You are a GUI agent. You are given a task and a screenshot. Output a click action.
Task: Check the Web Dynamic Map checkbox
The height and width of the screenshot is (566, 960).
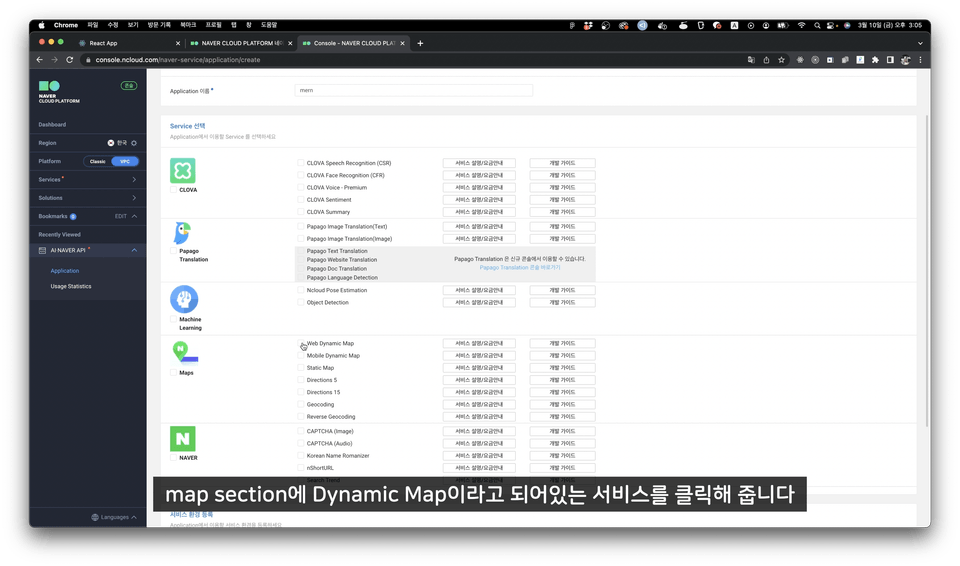click(x=301, y=344)
